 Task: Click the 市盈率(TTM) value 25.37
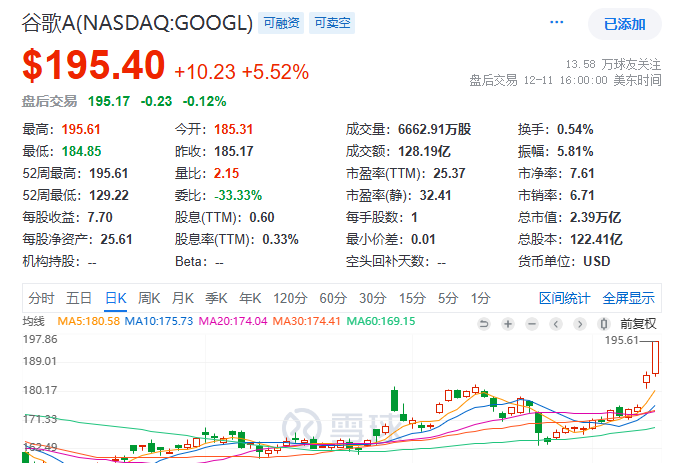449,173
